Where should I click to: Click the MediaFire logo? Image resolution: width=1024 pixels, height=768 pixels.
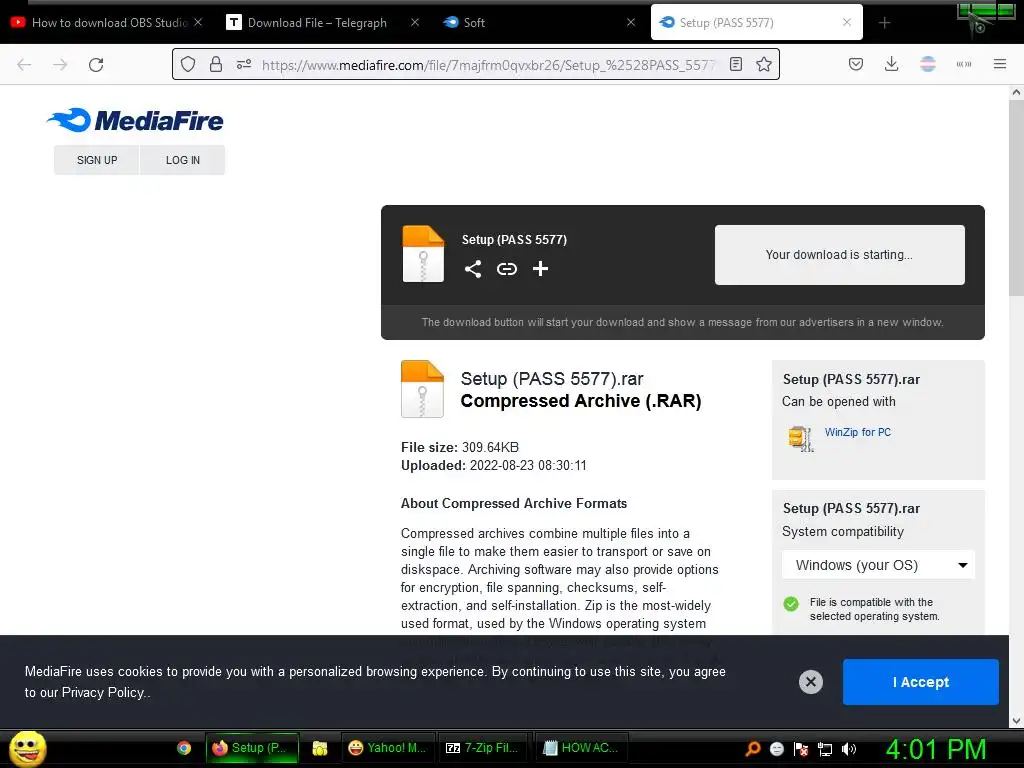pyautogui.click(x=135, y=120)
